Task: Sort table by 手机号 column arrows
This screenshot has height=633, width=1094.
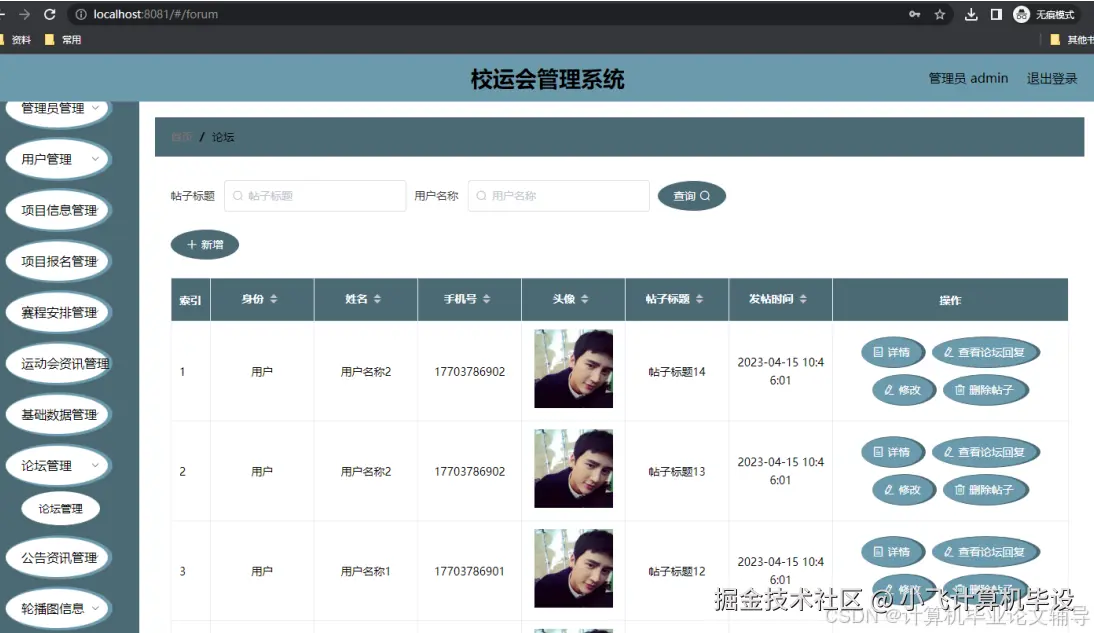Action: pos(486,299)
